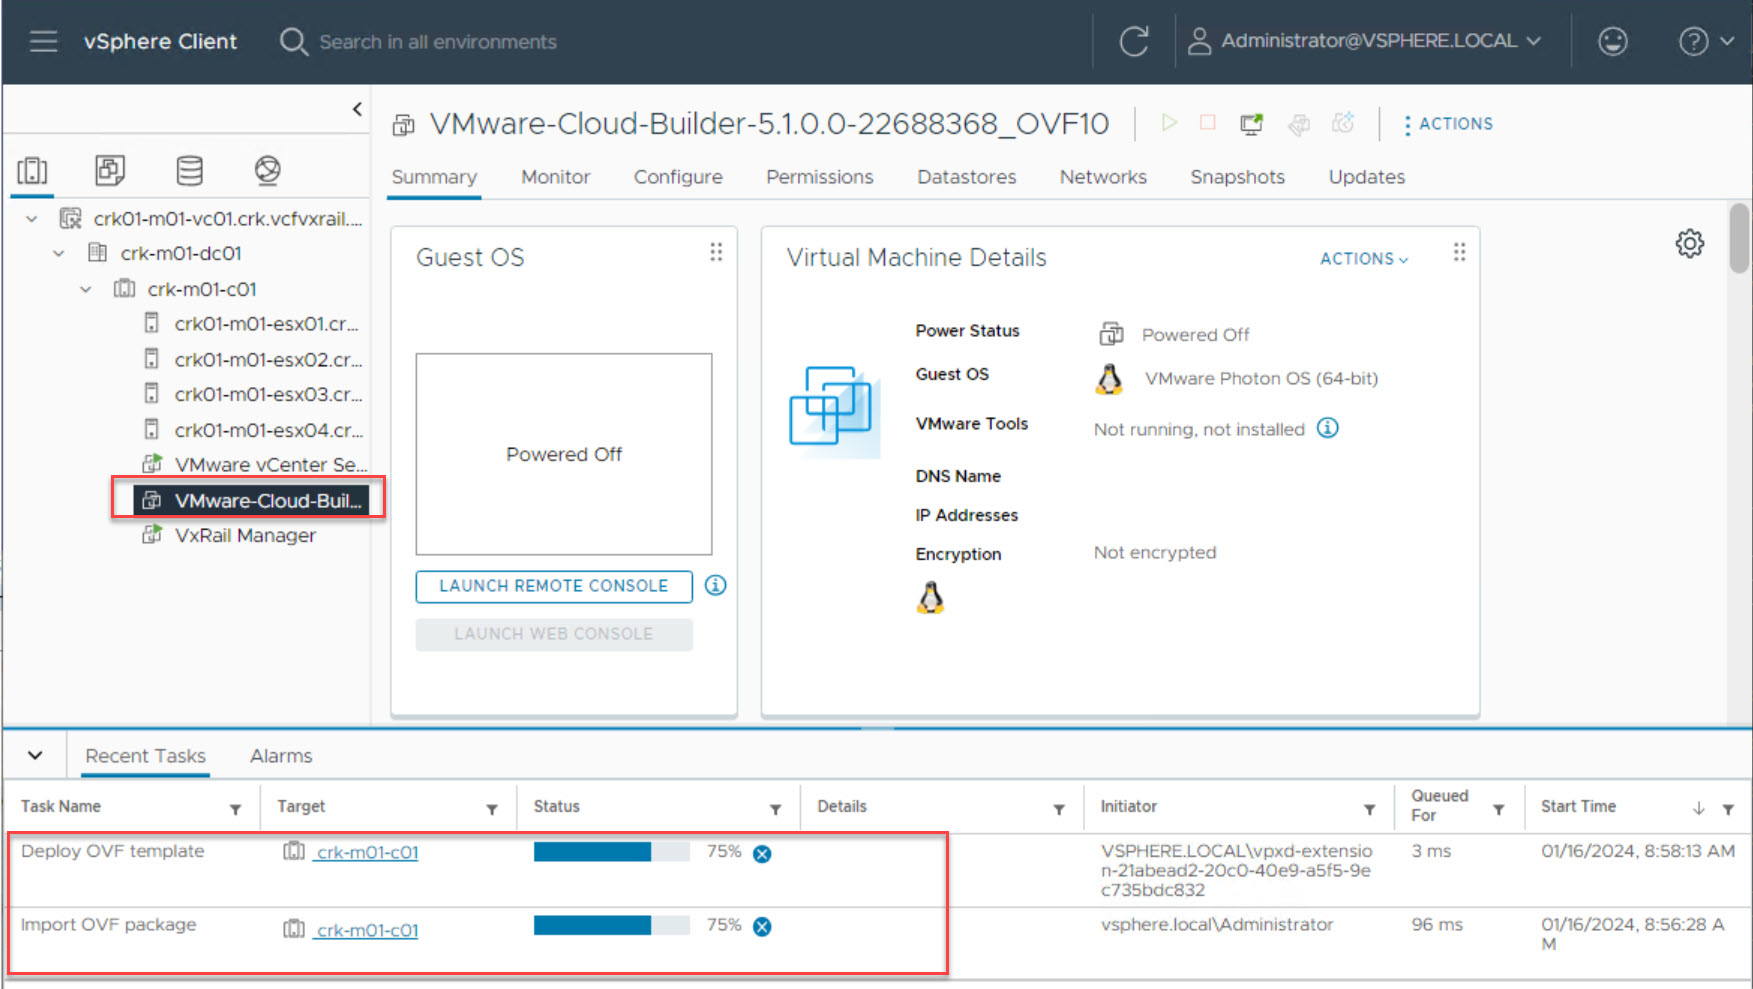Open the summary customization gear icon

coord(1689,244)
